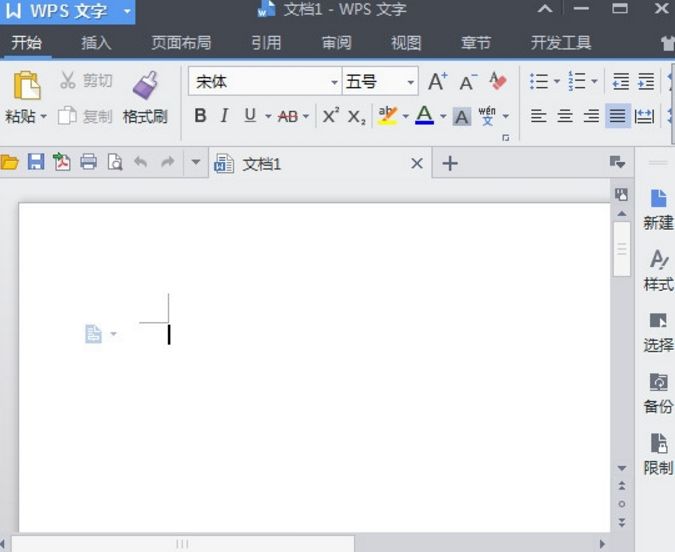Increase font size with A+ icon
675x552 pixels.
(438, 81)
